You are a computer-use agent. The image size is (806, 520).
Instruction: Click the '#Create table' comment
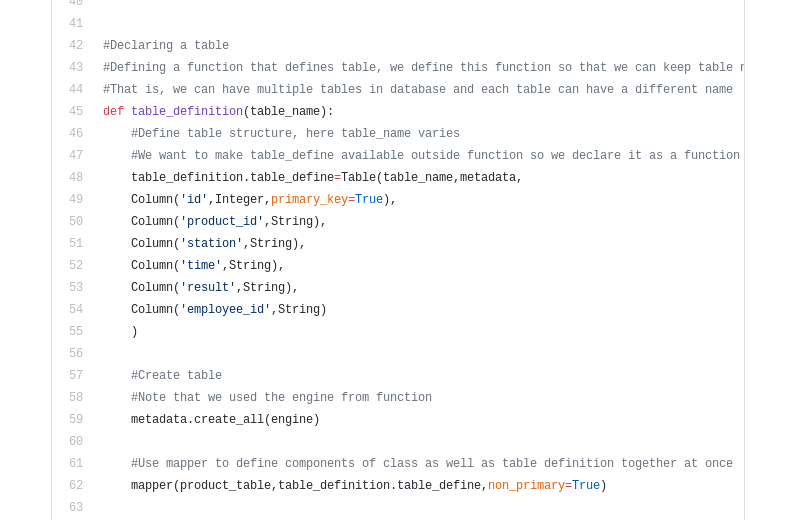(x=176, y=375)
